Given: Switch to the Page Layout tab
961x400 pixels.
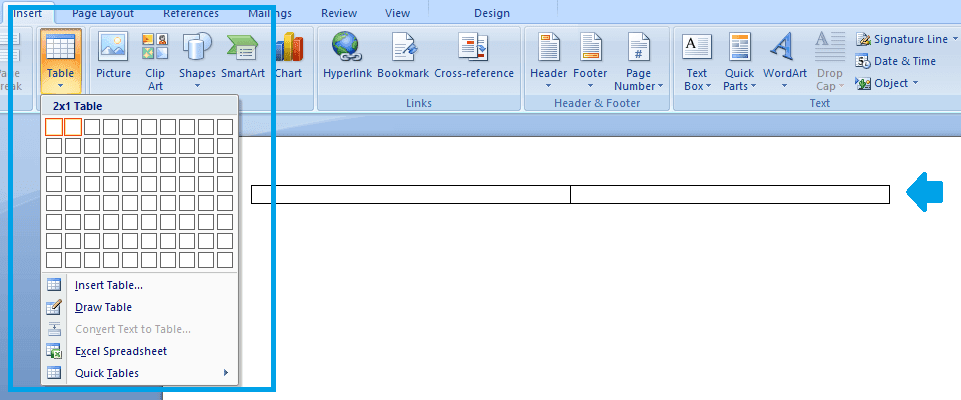Looking at the screenshot, I should (102, 13).
